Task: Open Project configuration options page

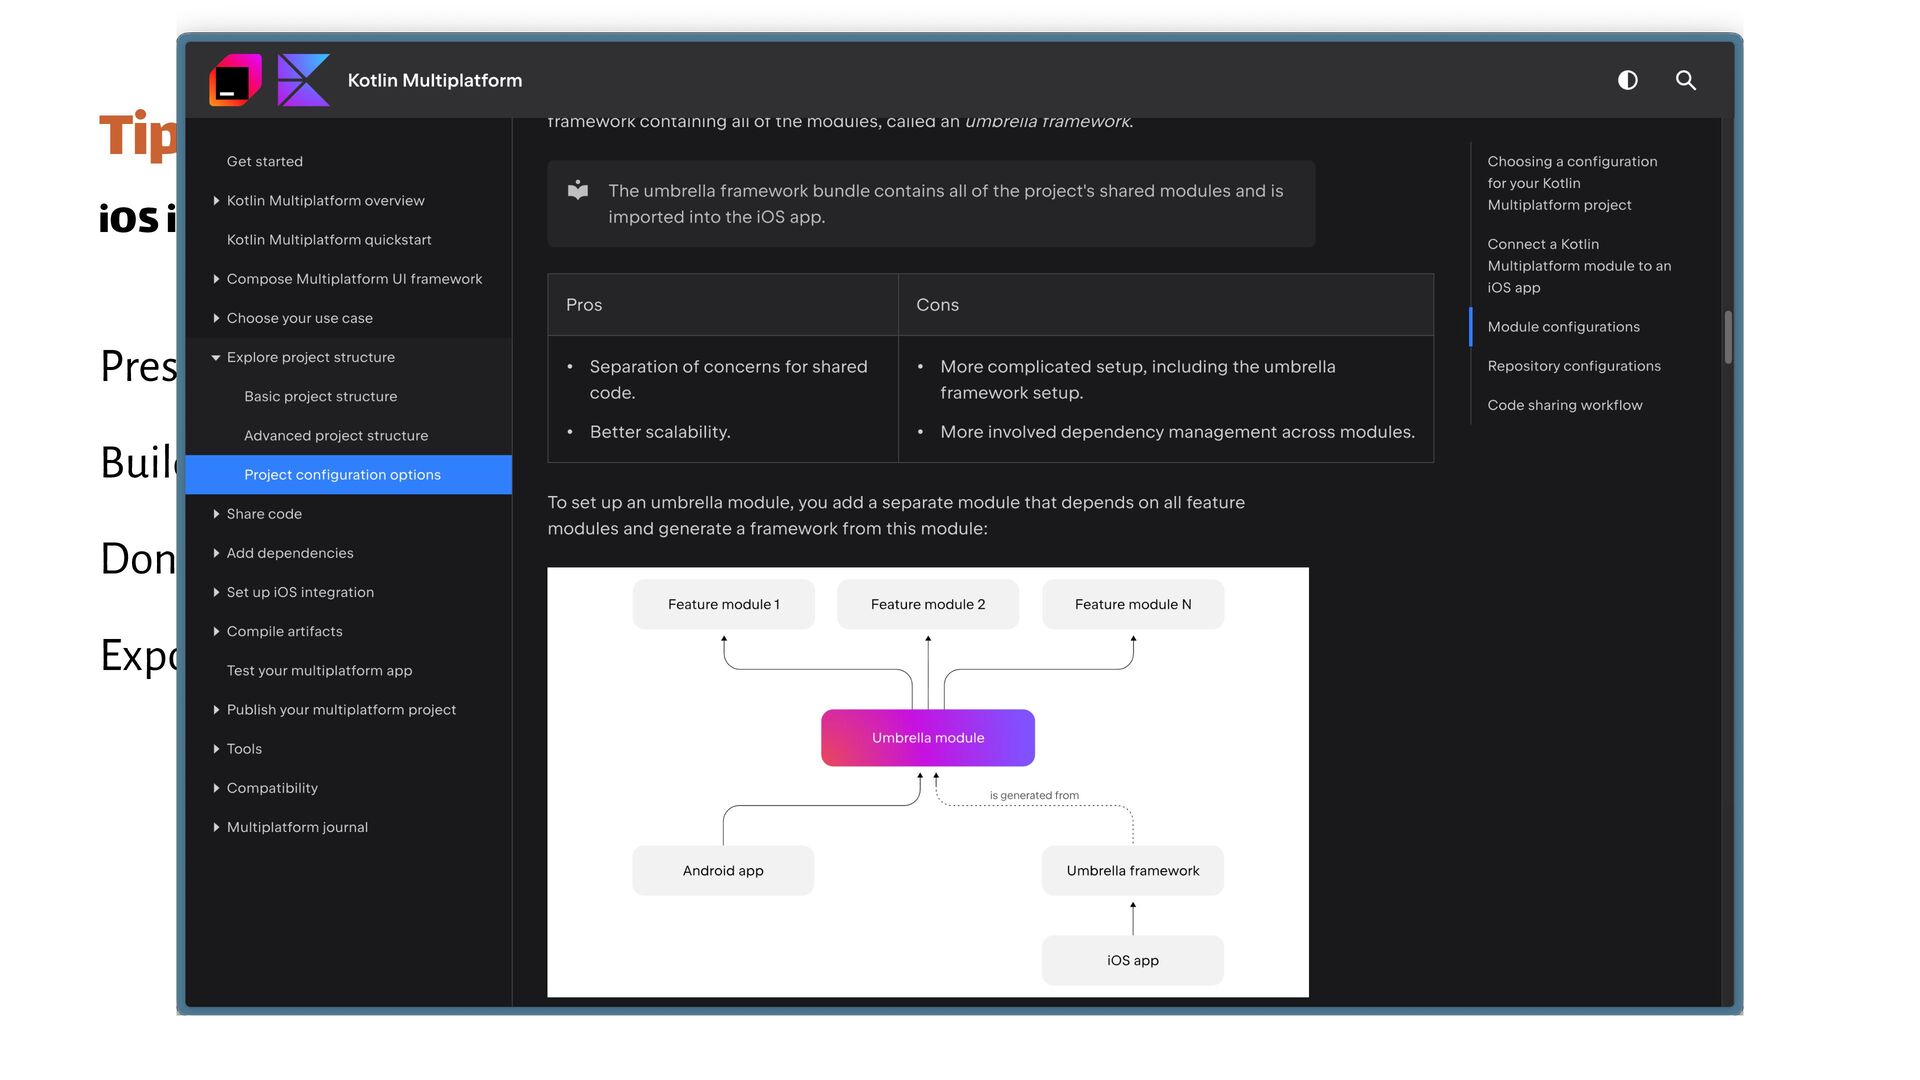Action: click(x=342, y=475)
